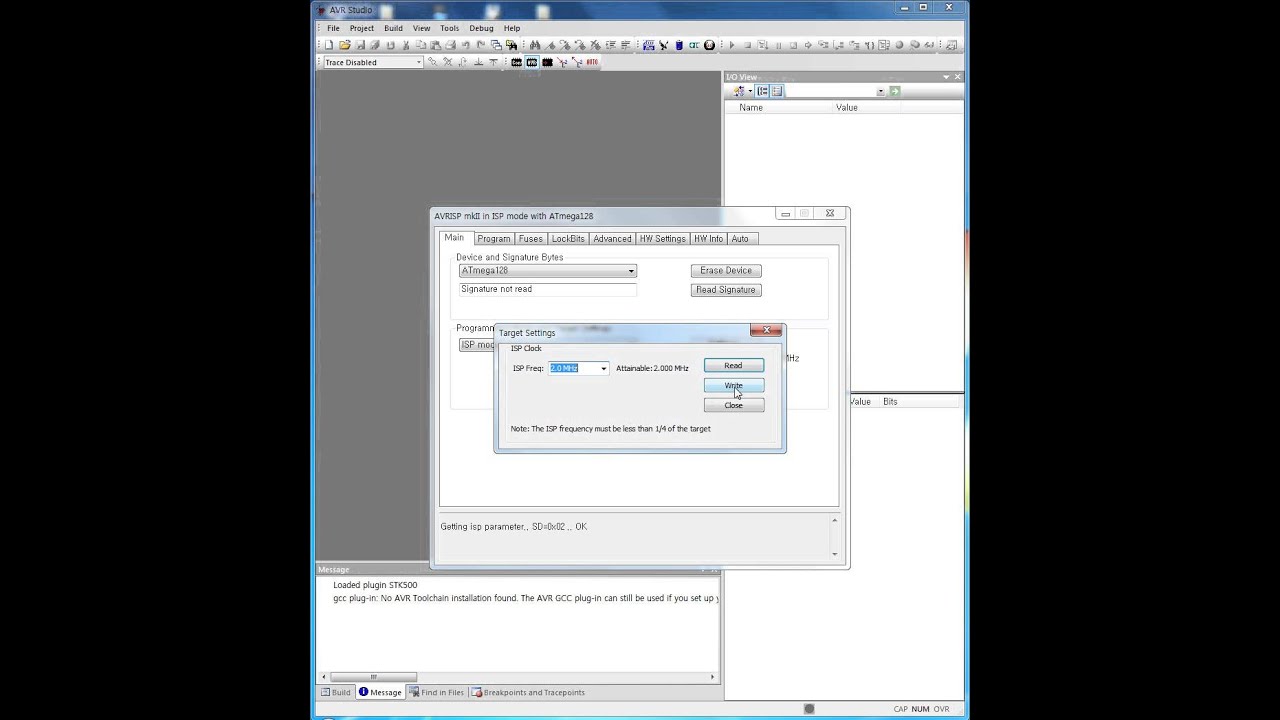
Task: Expand the I/O View search dropdown
Action: tap(880, 91)
